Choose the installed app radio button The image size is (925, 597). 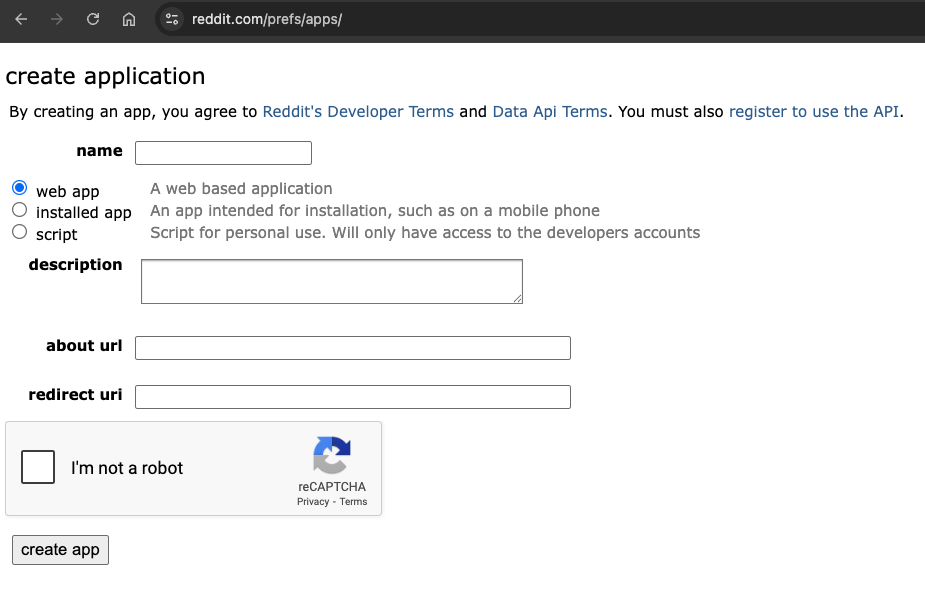[x=20, y=210]
